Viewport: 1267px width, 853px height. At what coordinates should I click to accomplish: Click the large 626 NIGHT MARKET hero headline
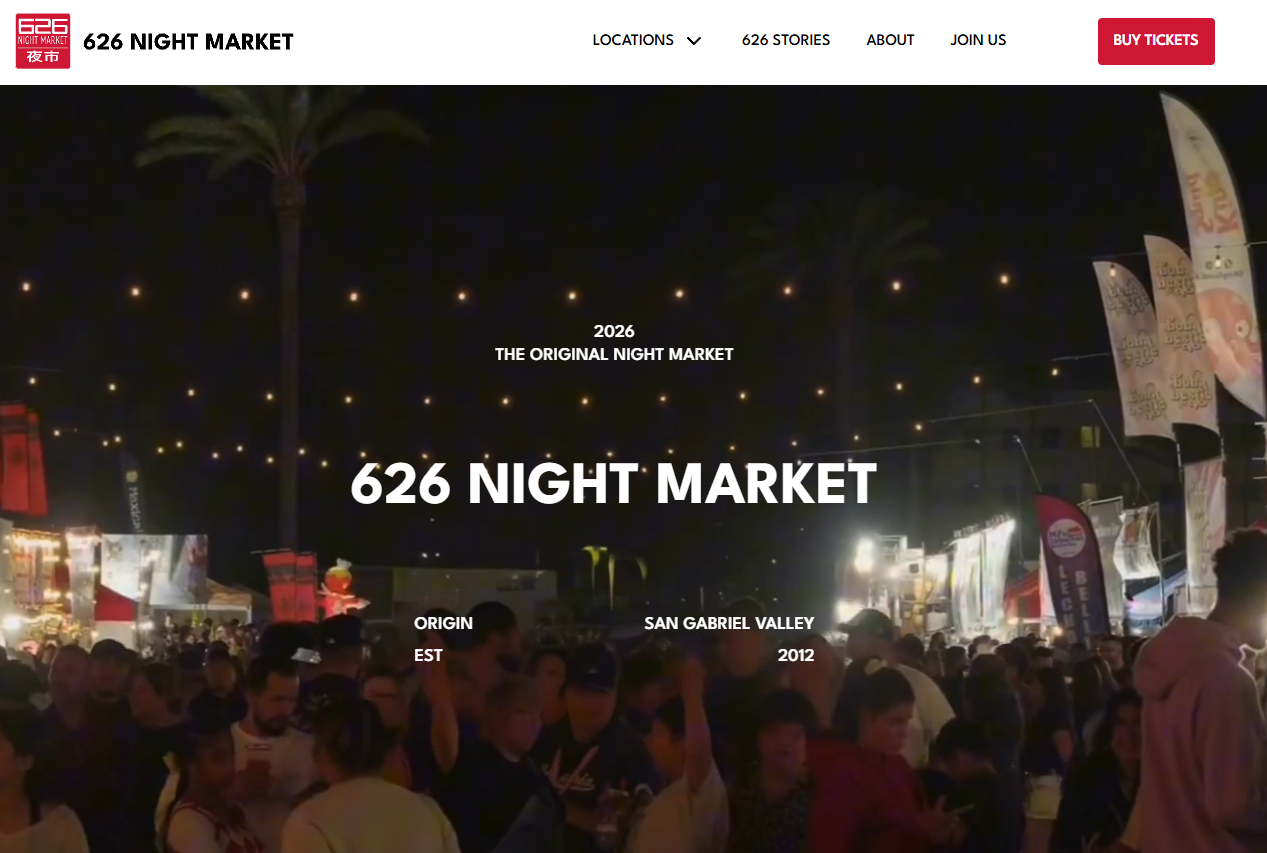tap(613, 484)
